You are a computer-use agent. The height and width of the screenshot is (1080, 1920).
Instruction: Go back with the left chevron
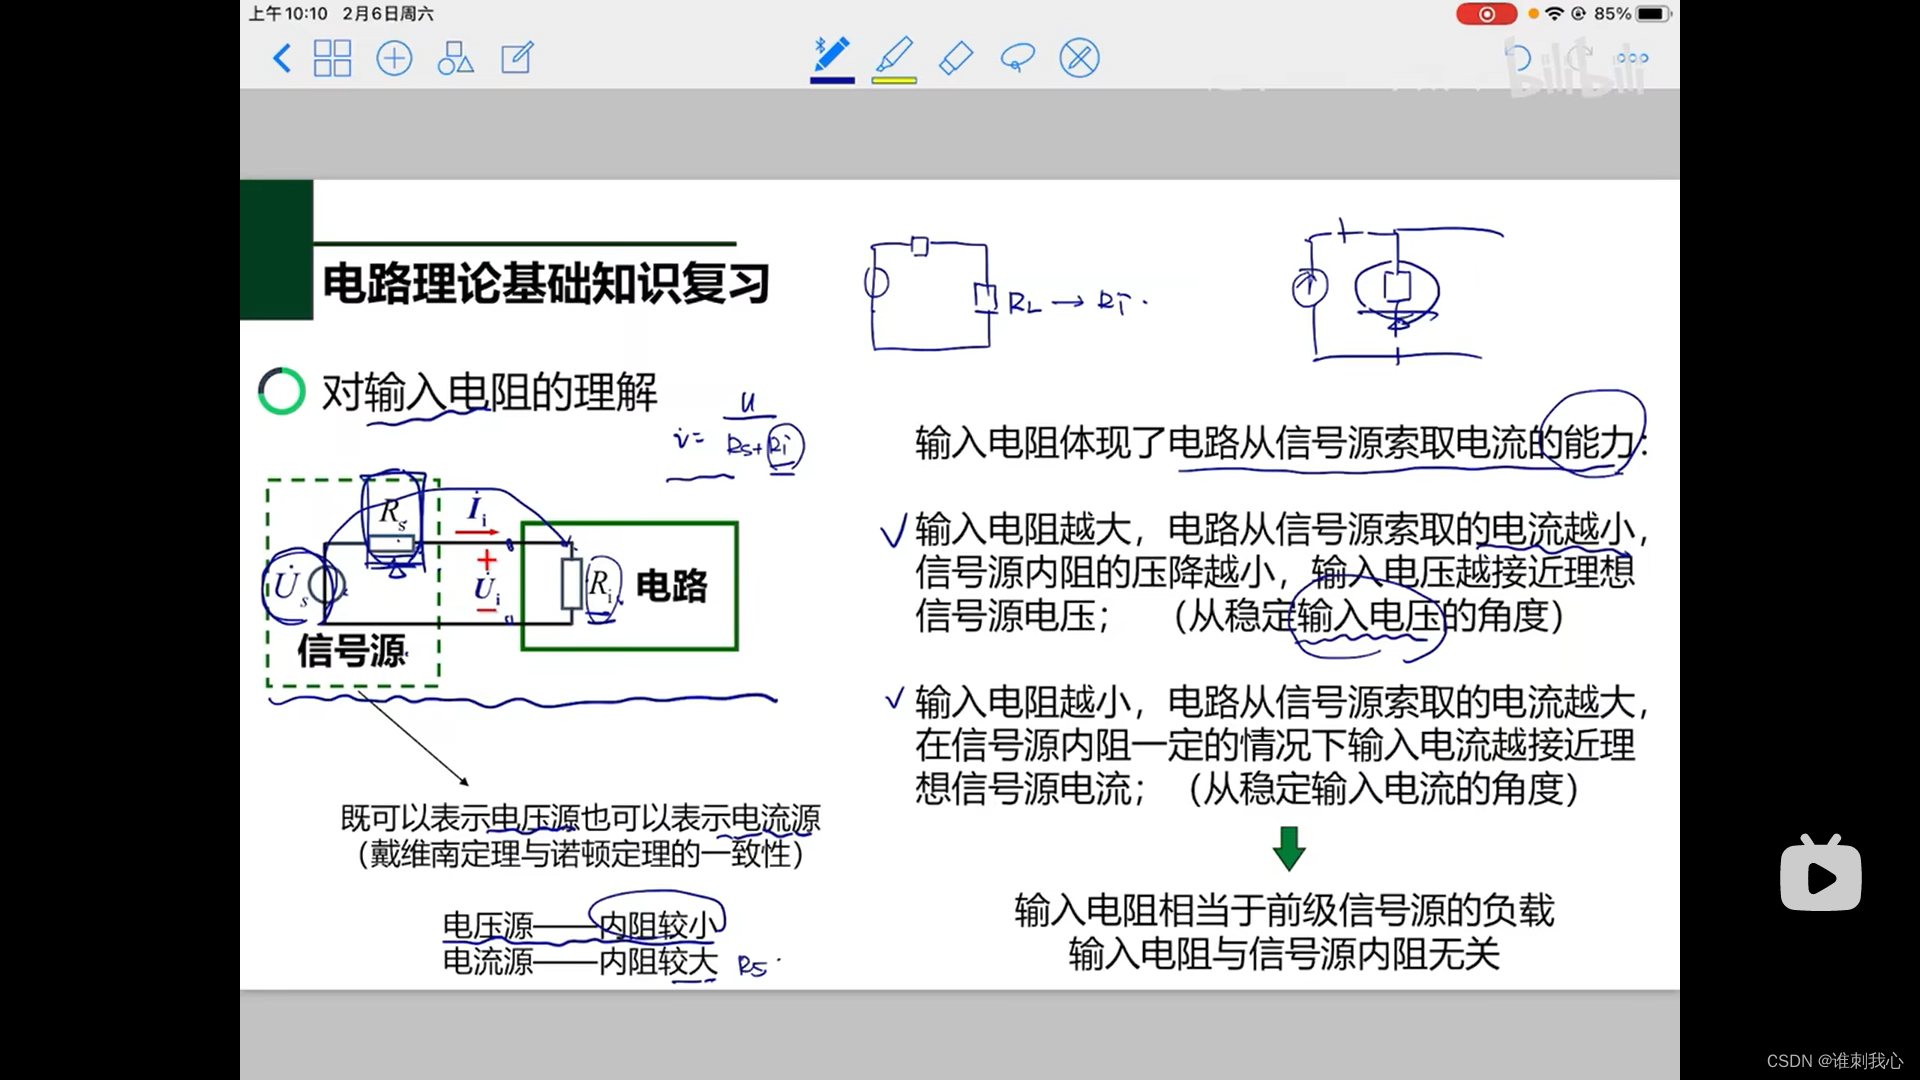pos(282,58)
